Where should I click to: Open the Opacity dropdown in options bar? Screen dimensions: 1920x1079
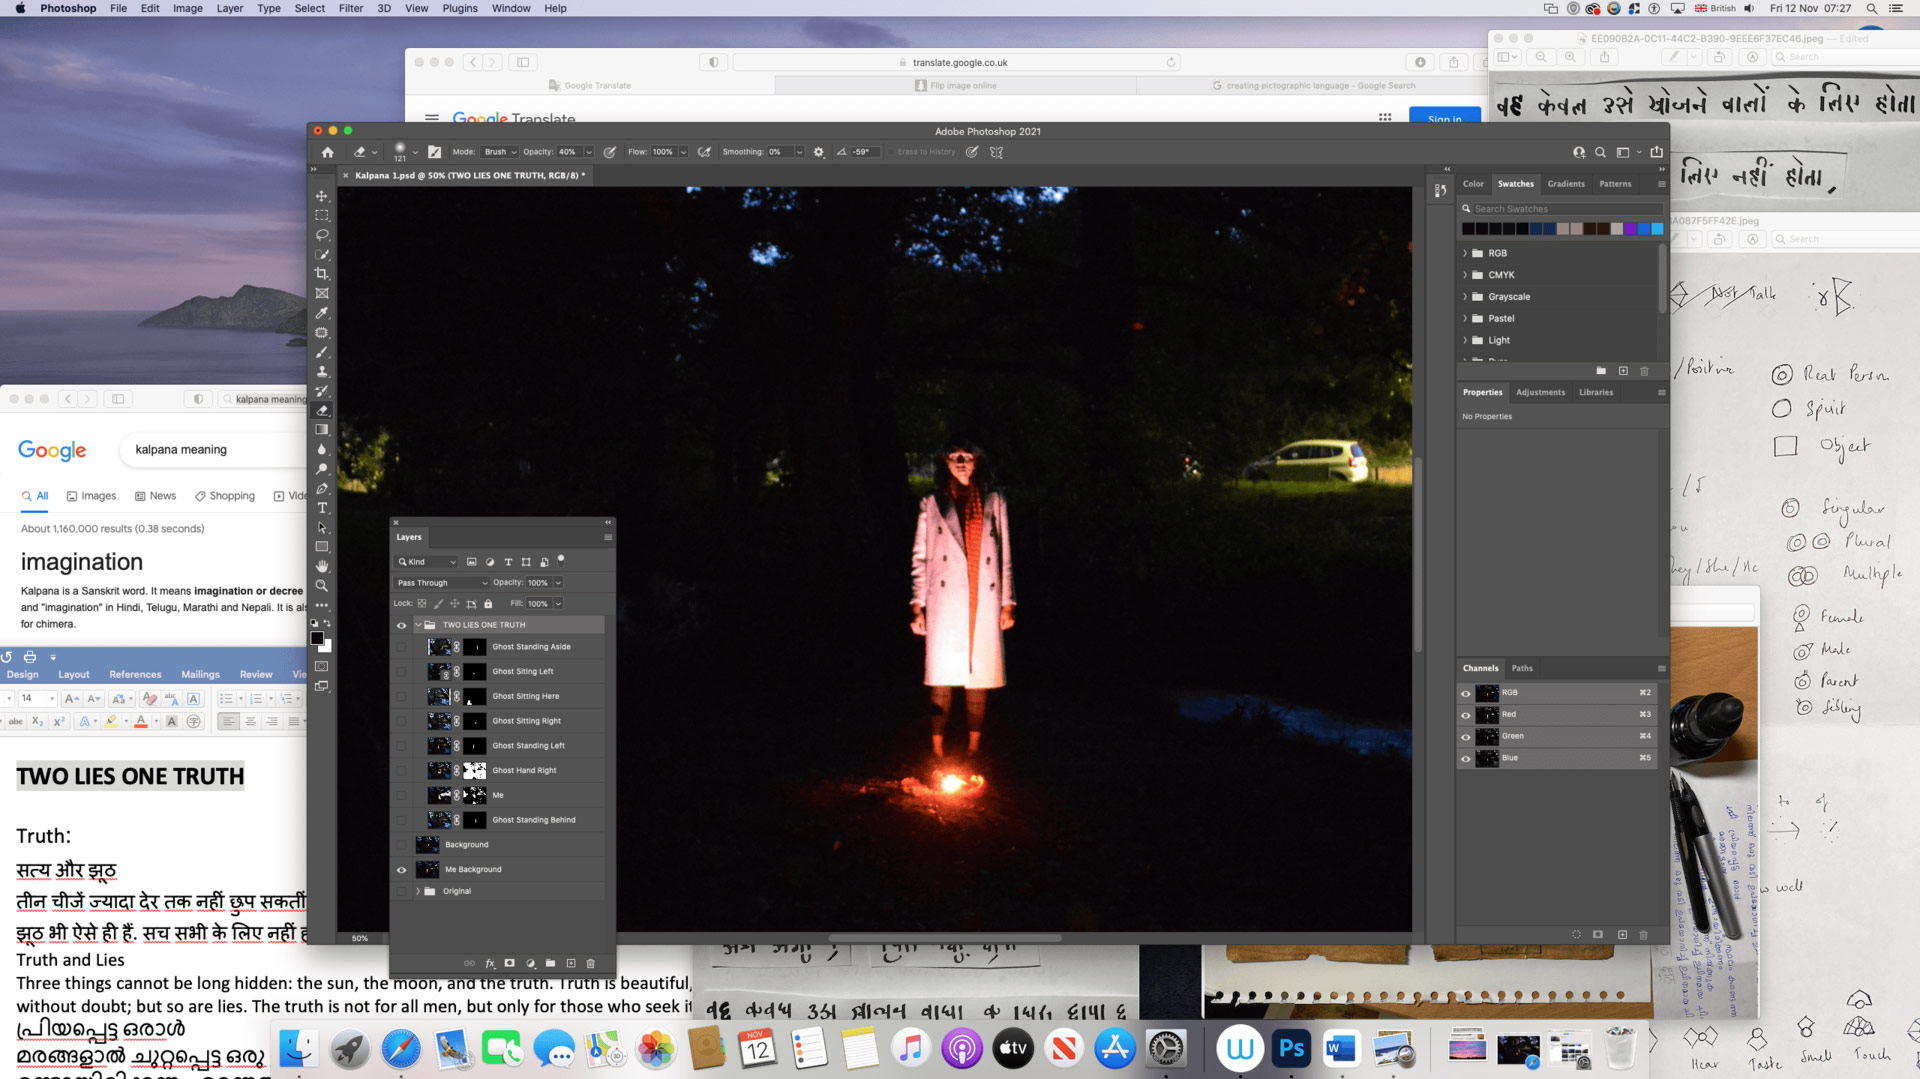[588, 152]
